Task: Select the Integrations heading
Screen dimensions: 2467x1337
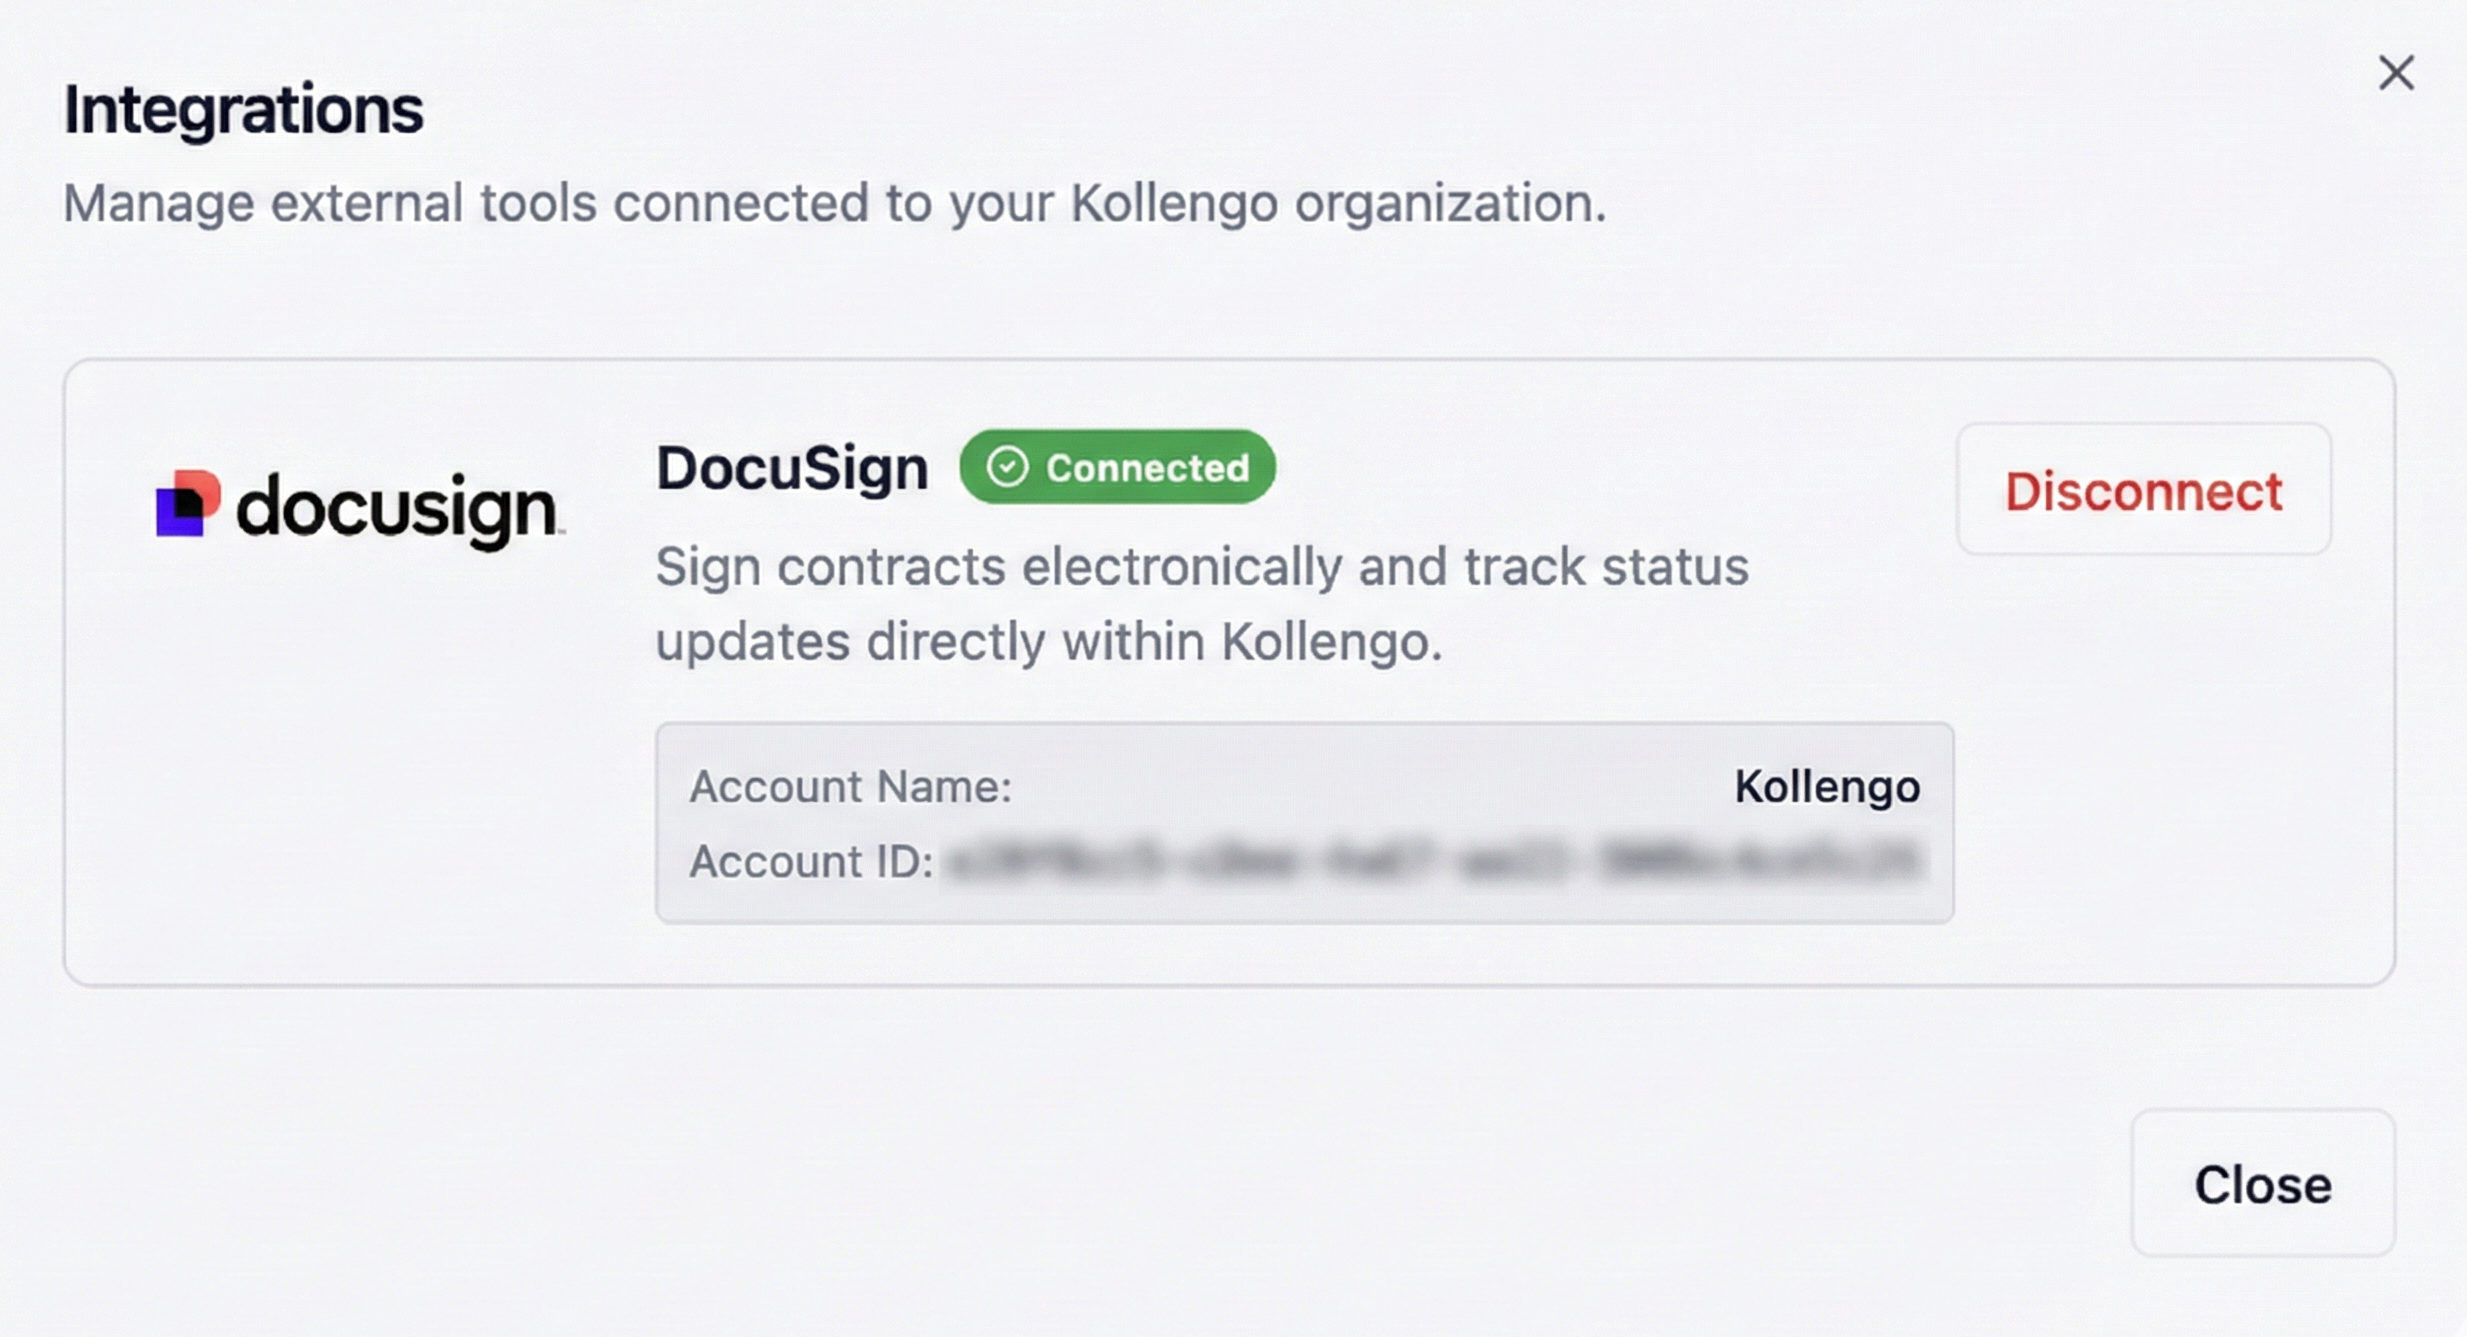Action: (x=243, y=108)
